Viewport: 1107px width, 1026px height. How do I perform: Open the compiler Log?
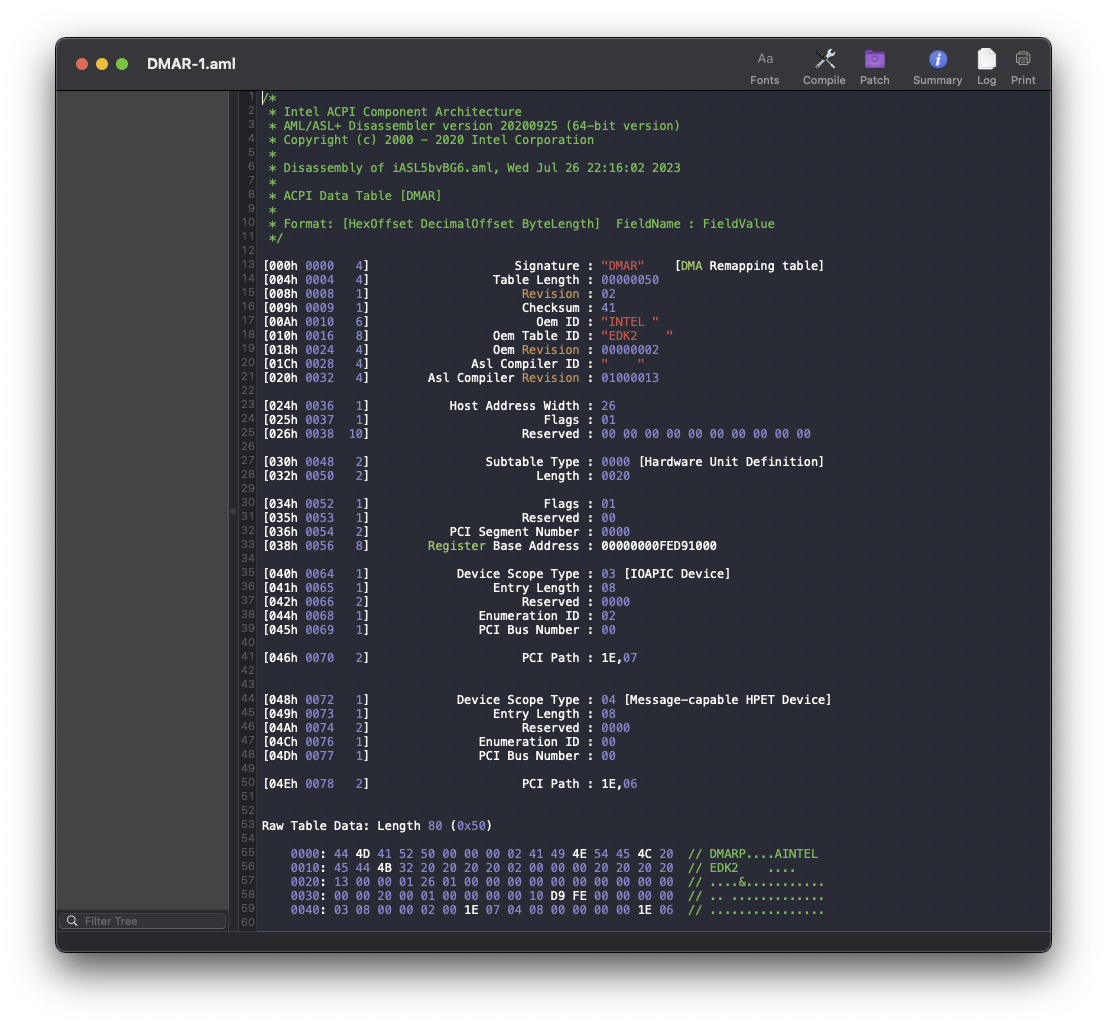click(986, 65)
